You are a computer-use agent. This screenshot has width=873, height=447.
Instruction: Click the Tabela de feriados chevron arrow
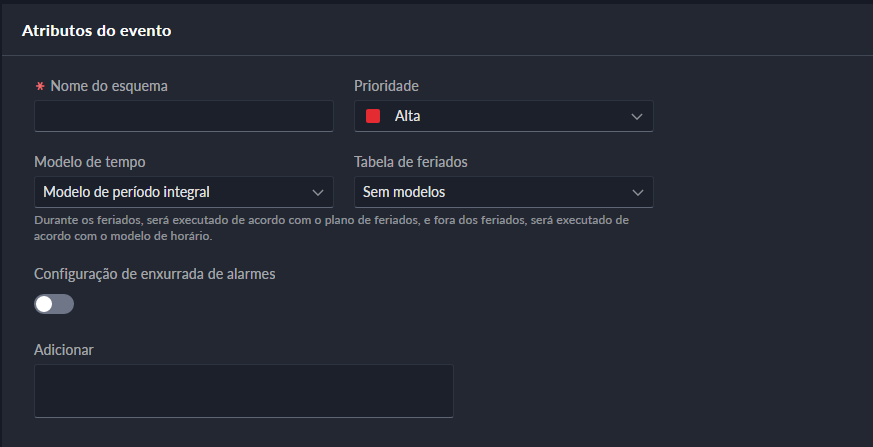coord(637,192)
